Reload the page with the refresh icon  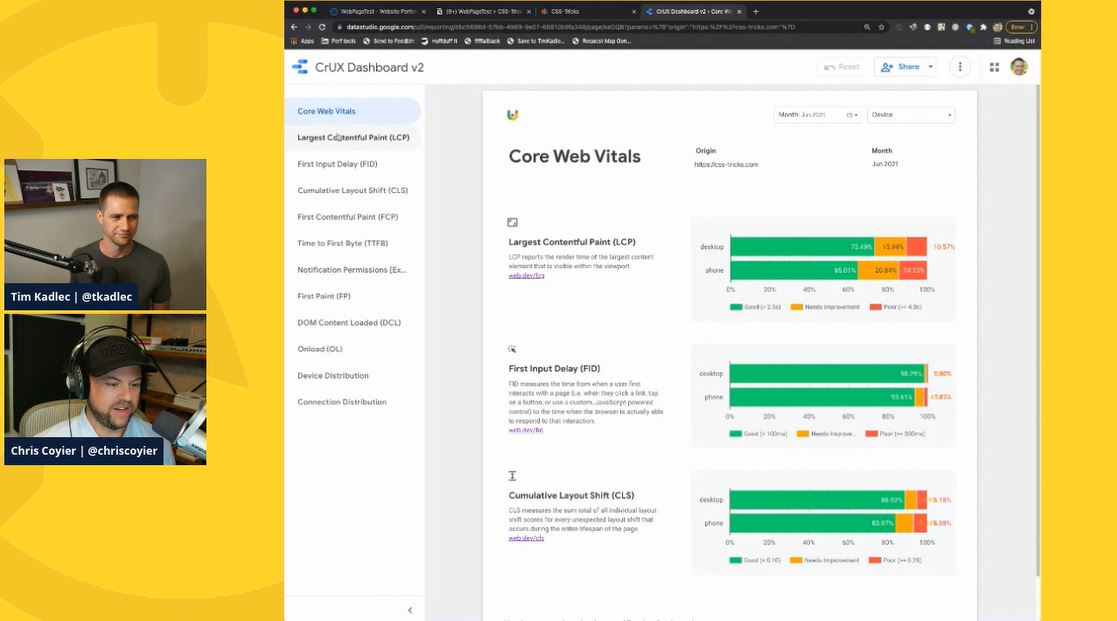pyautogui.click(x=322, y=27)
